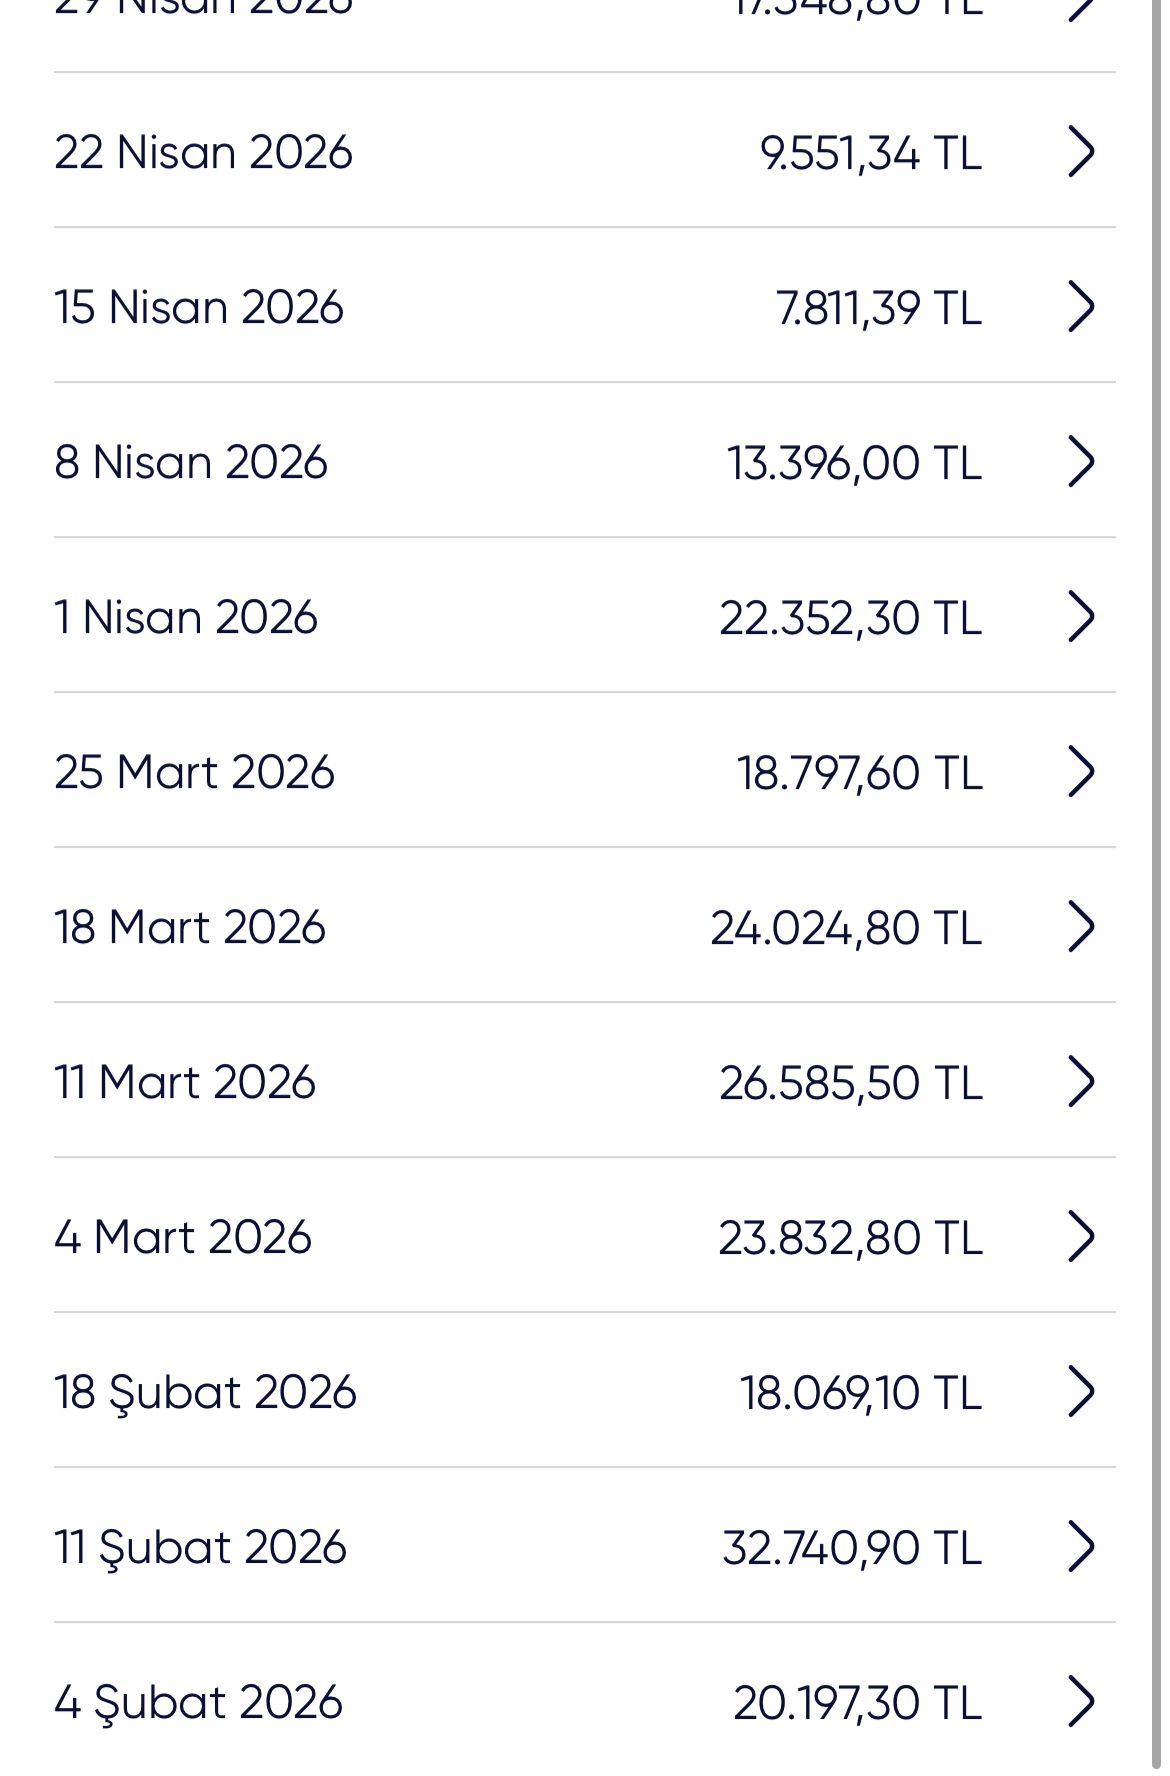Expand 18 Mart 2026 details chevron
The height and width of the screenshot is (1776, 1170).
(x=1081, y=927)
